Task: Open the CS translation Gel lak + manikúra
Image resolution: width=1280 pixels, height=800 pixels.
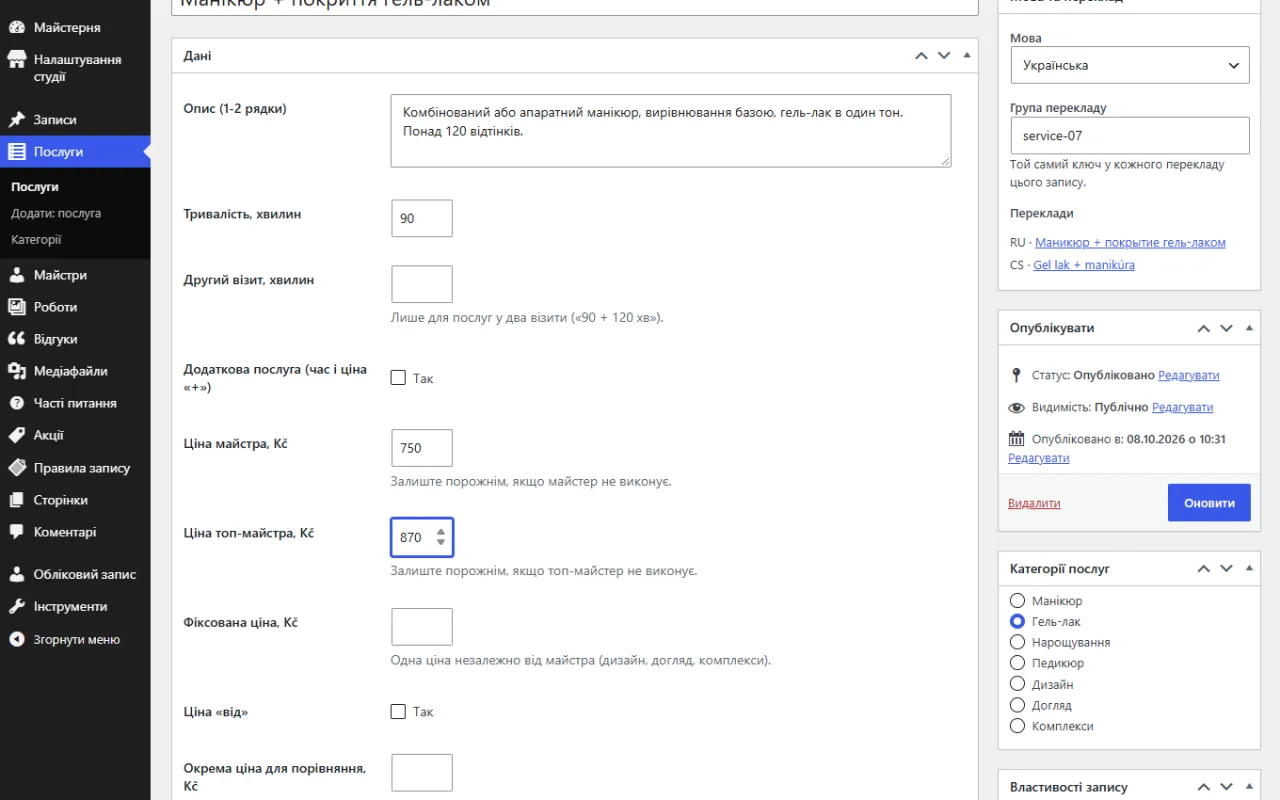Action: tap(1084, 265)
